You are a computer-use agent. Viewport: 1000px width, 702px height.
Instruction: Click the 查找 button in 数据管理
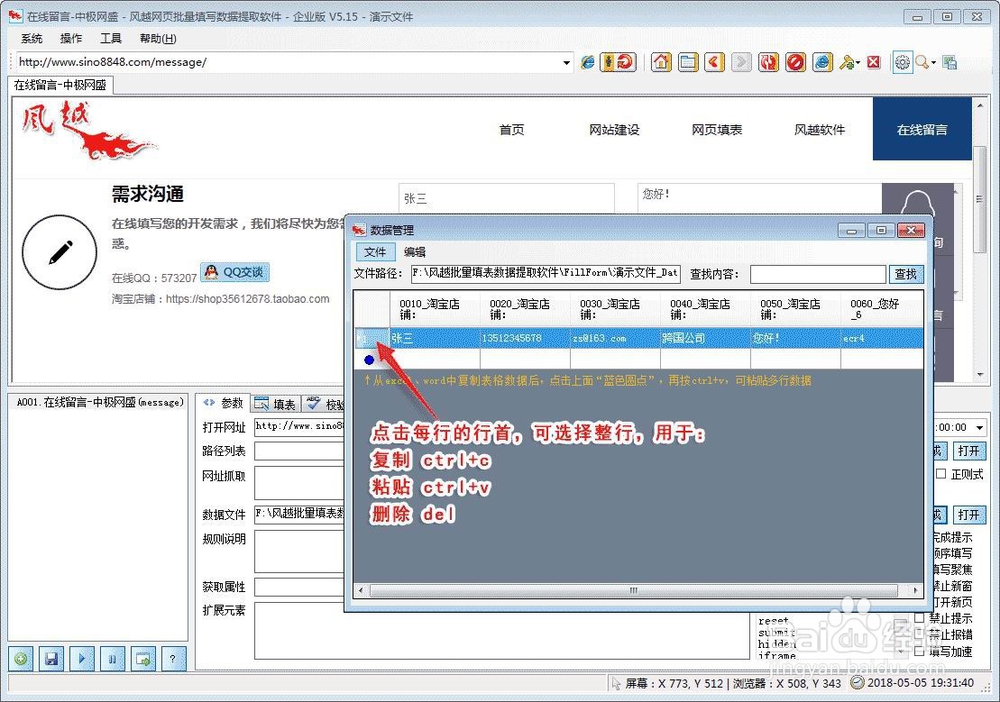(906, 274)
